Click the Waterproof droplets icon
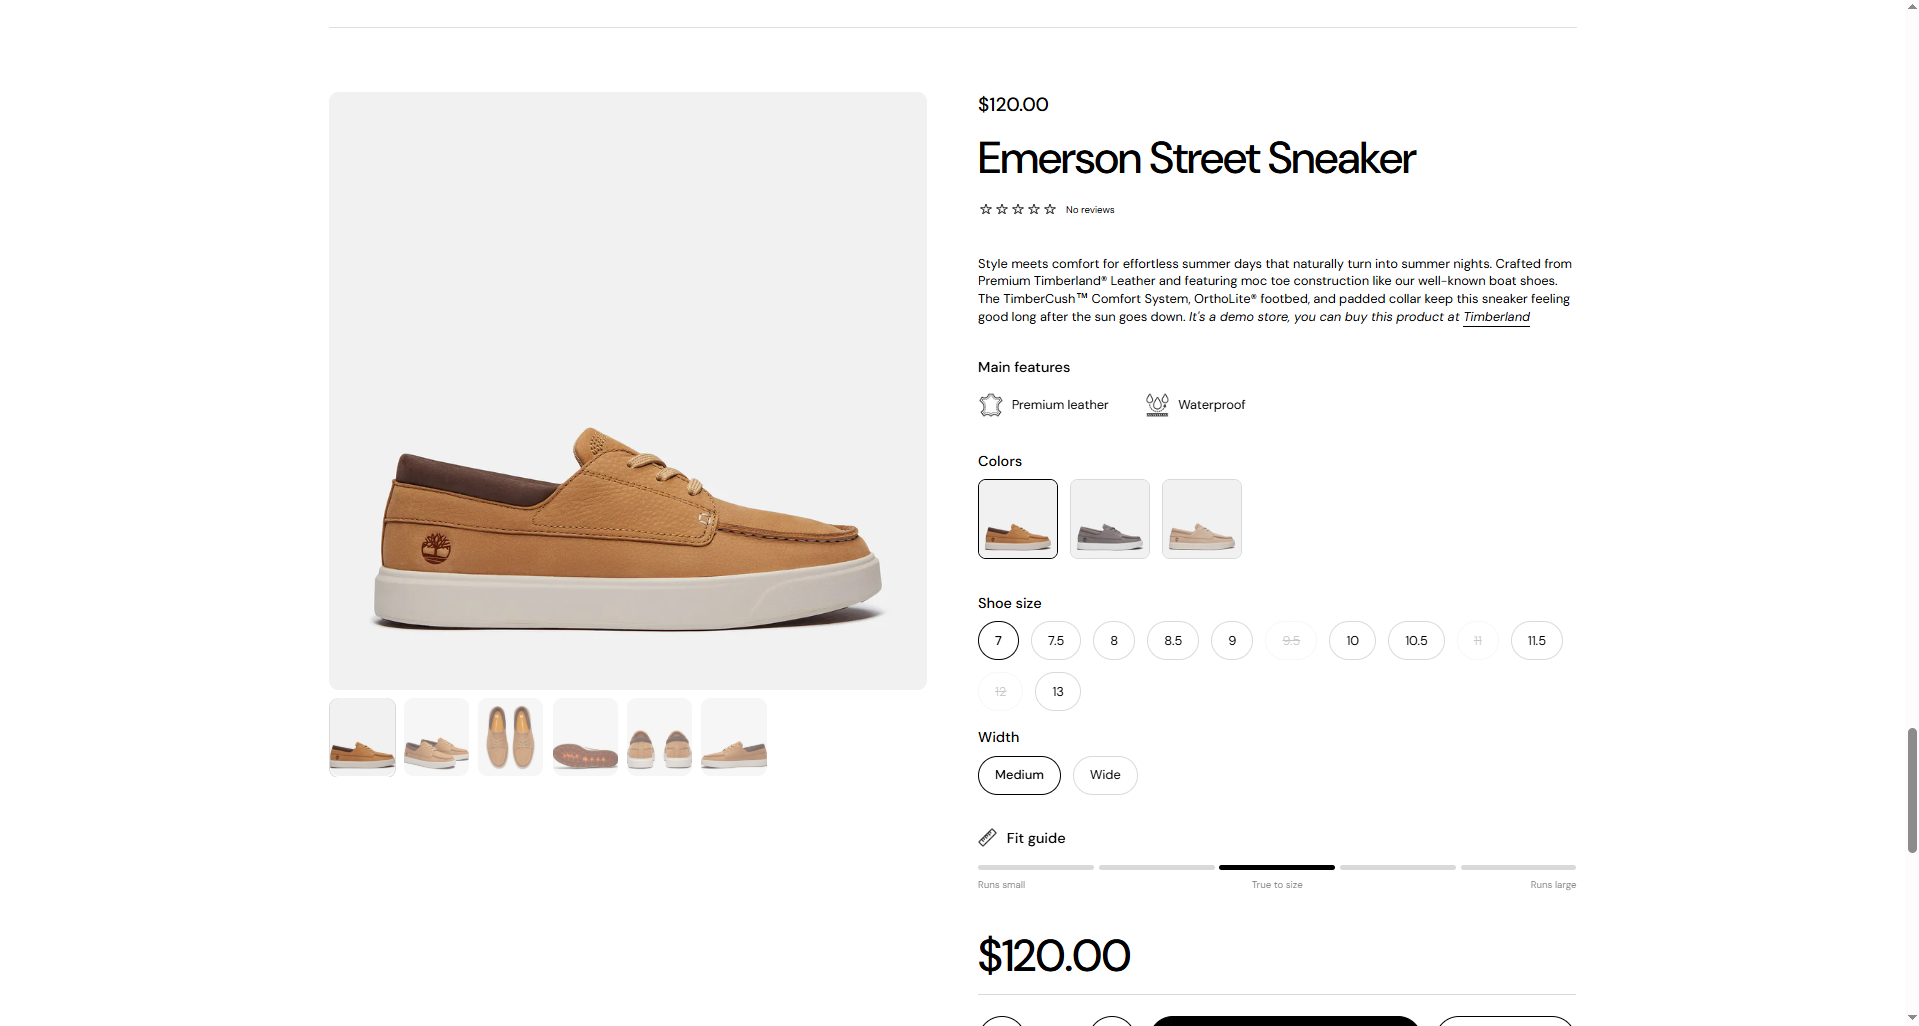Image resolution: width=1919 pixels, height=1026 pixels. (1157, 405)
